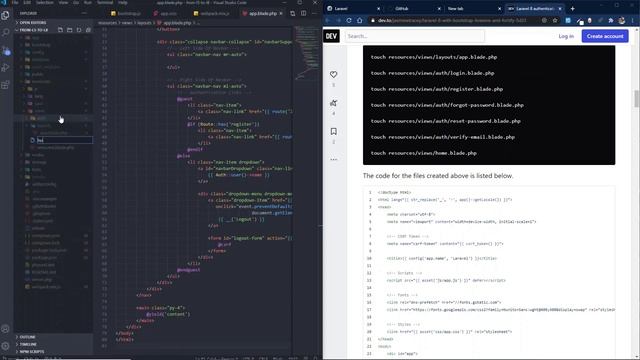Open the File menu in VS Code
640x360 pixels.
(x=15, y=2)
